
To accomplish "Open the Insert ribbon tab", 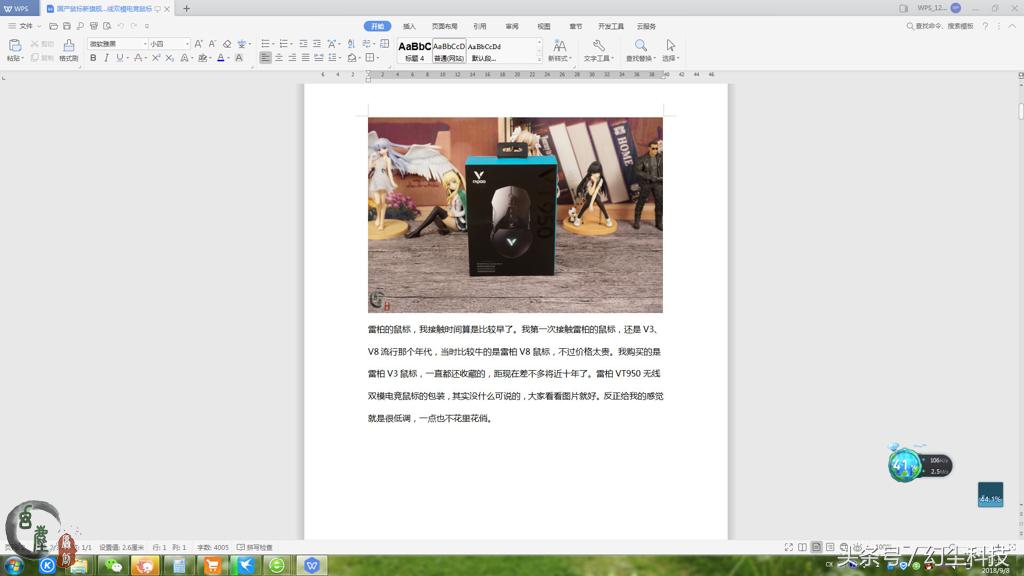I will [x=409, y=26].
